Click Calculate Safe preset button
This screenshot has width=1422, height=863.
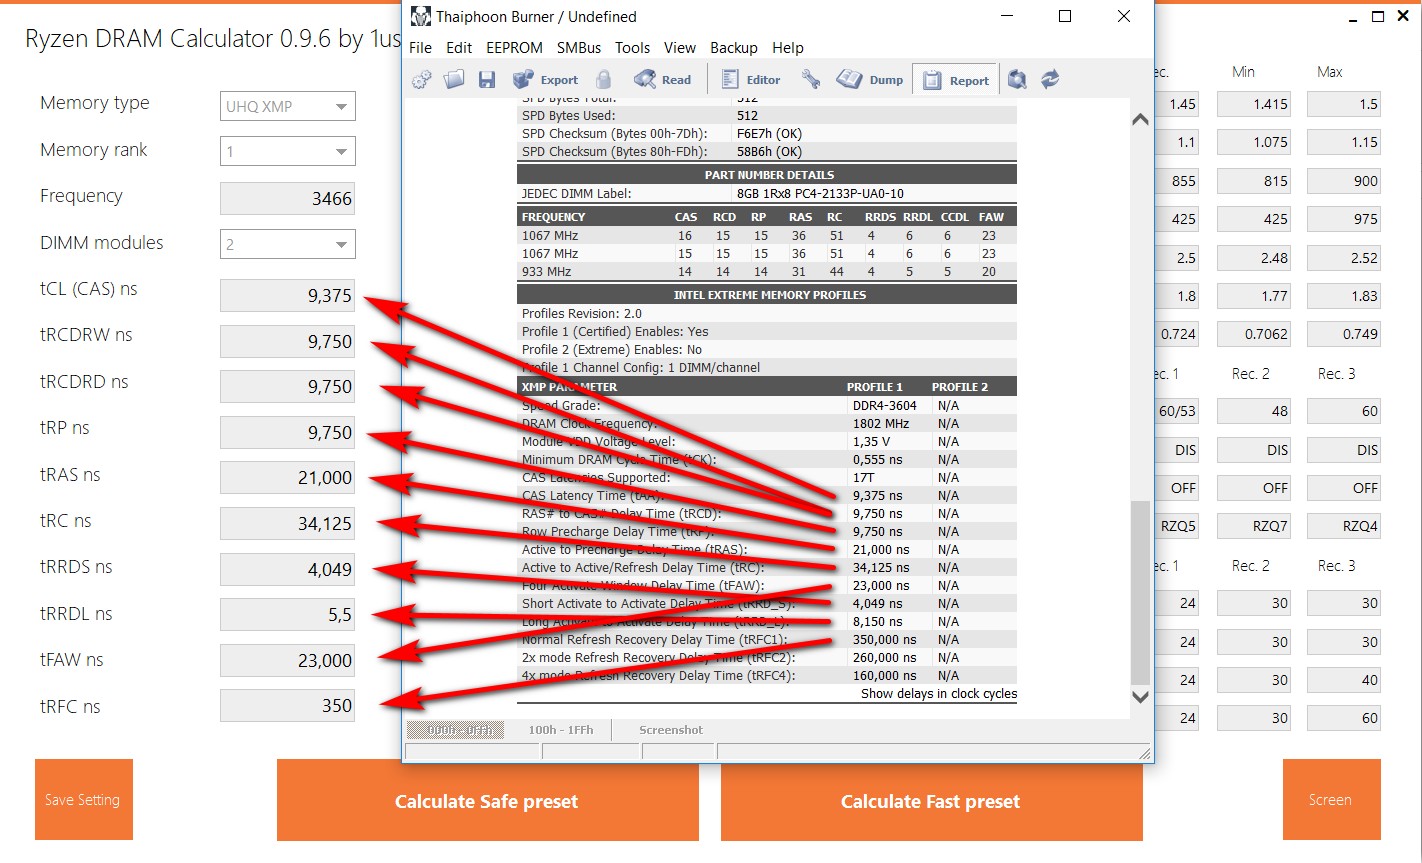486,800
